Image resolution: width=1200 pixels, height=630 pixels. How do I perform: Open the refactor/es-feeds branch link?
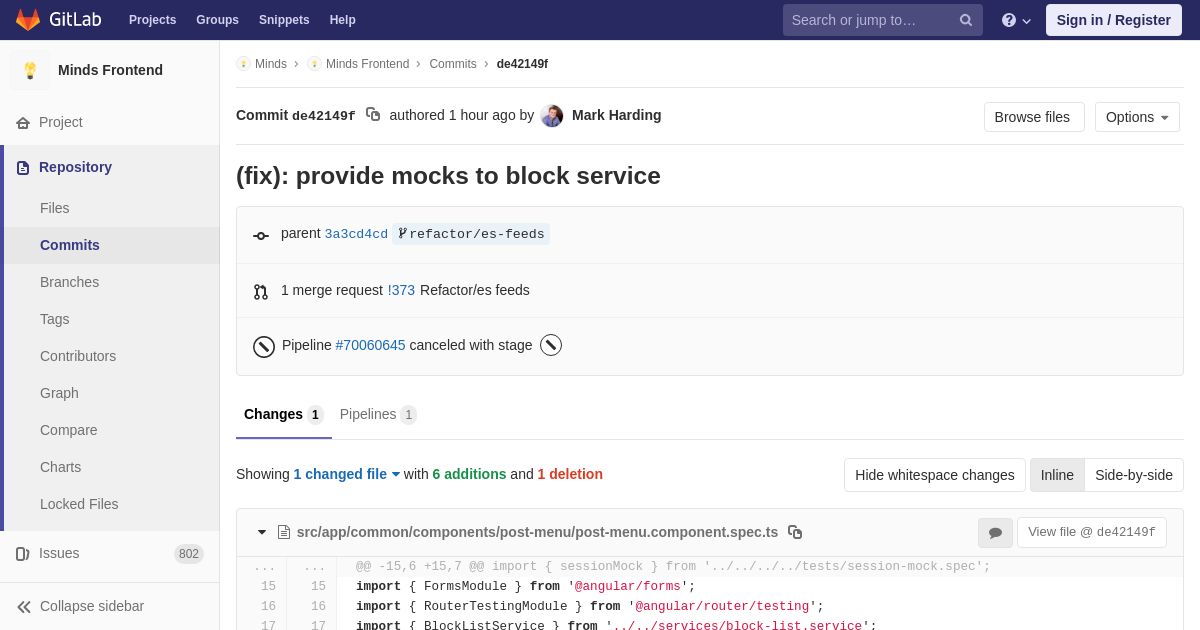(471, 234)
